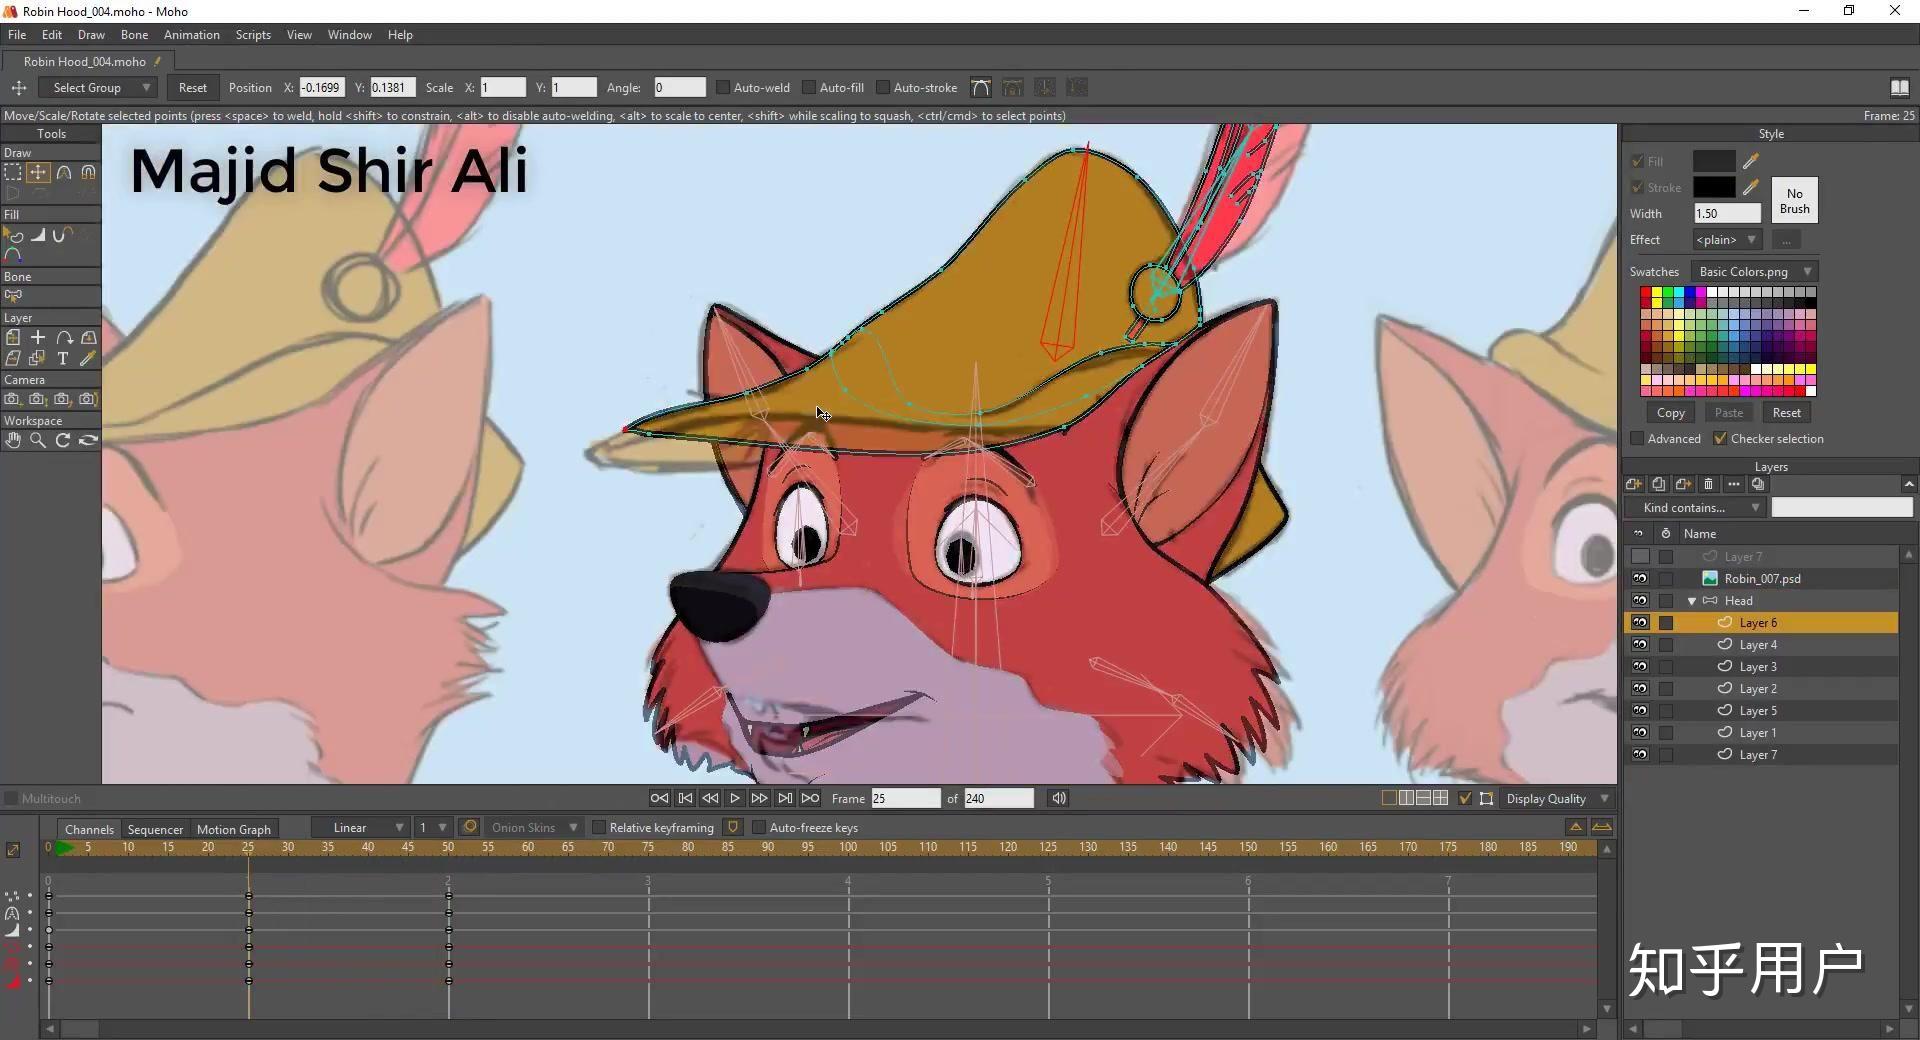This screenshot has height=1040, width=1920.
Task: Switch to the Motion Graph tab
Action: point(233,829)
